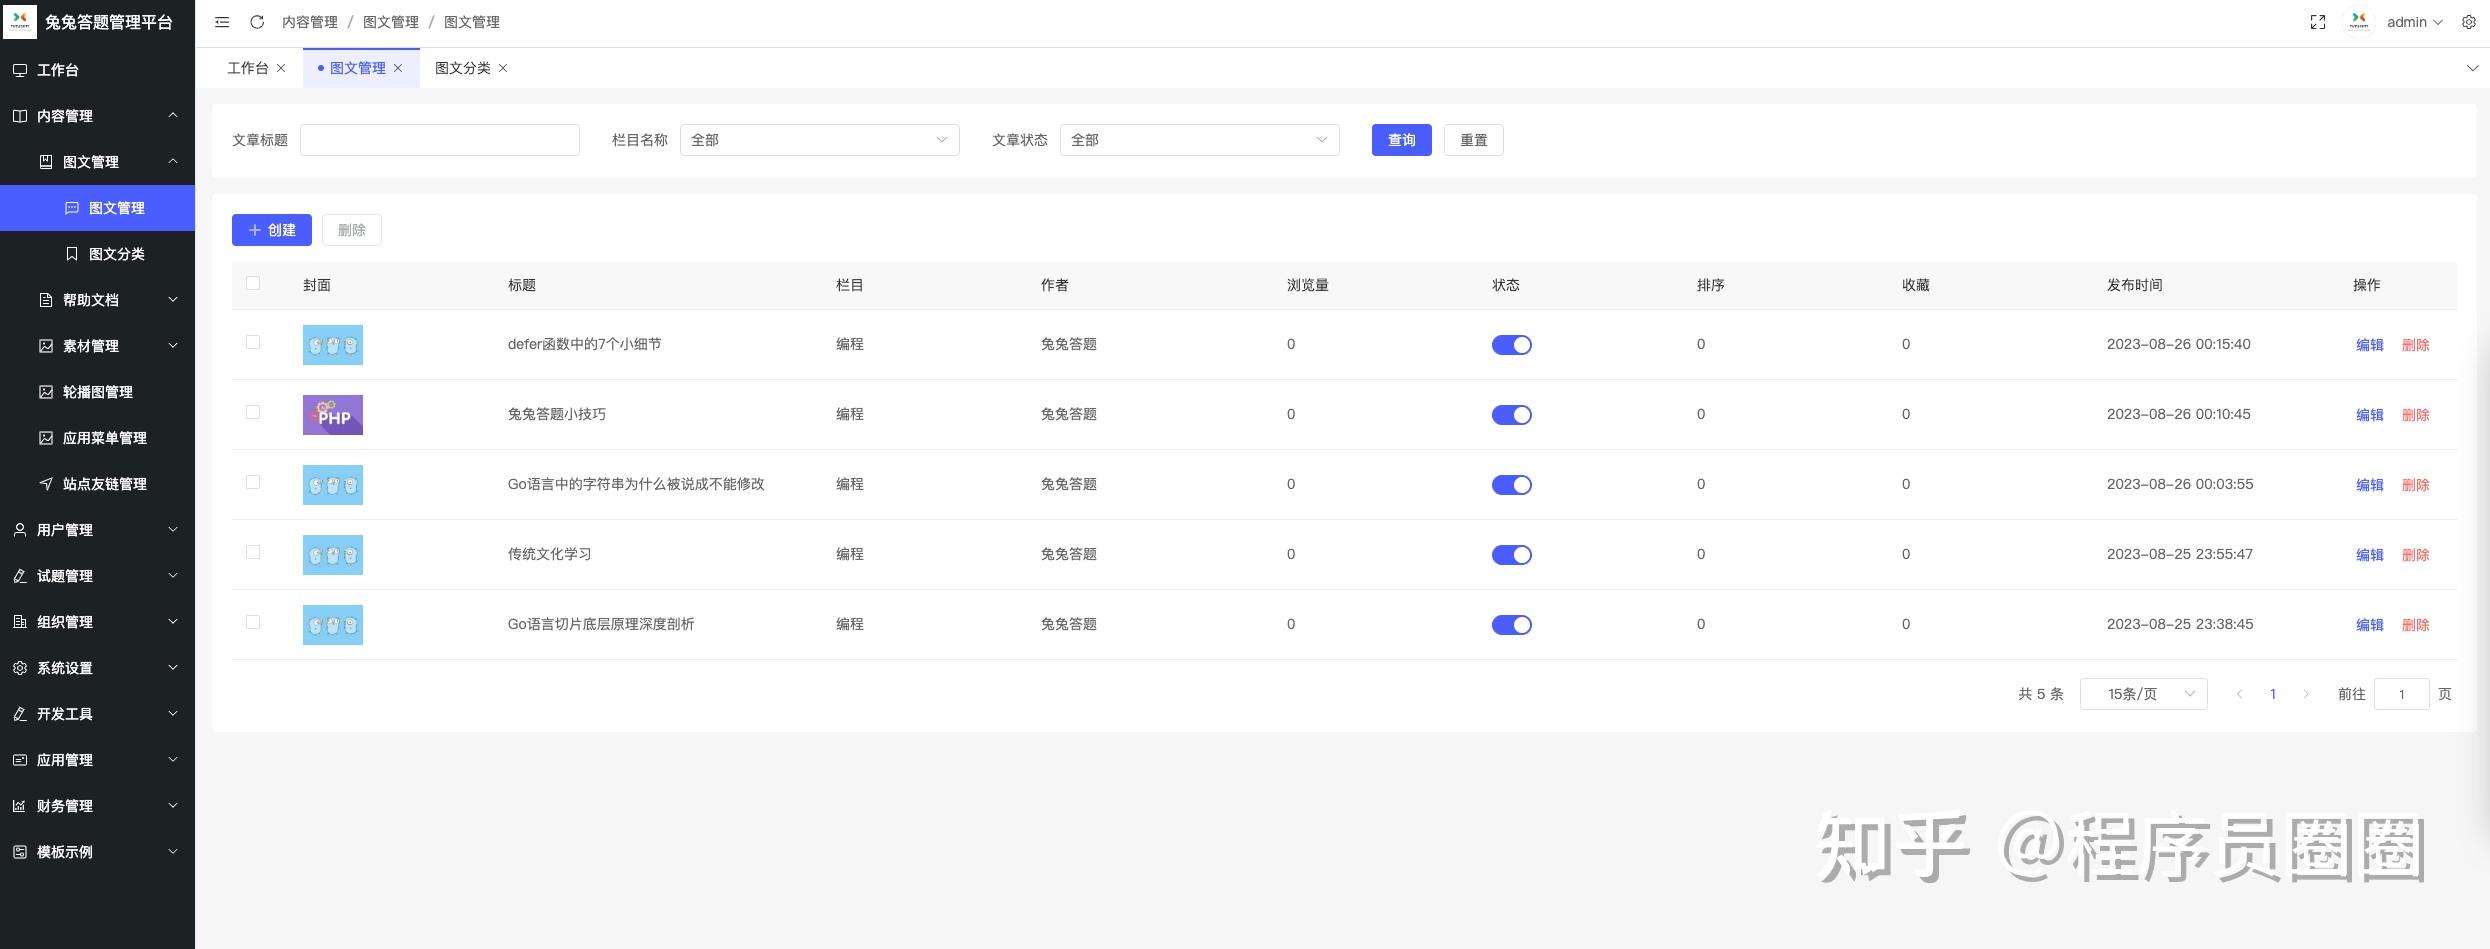Click the refresh page icon

257,22
